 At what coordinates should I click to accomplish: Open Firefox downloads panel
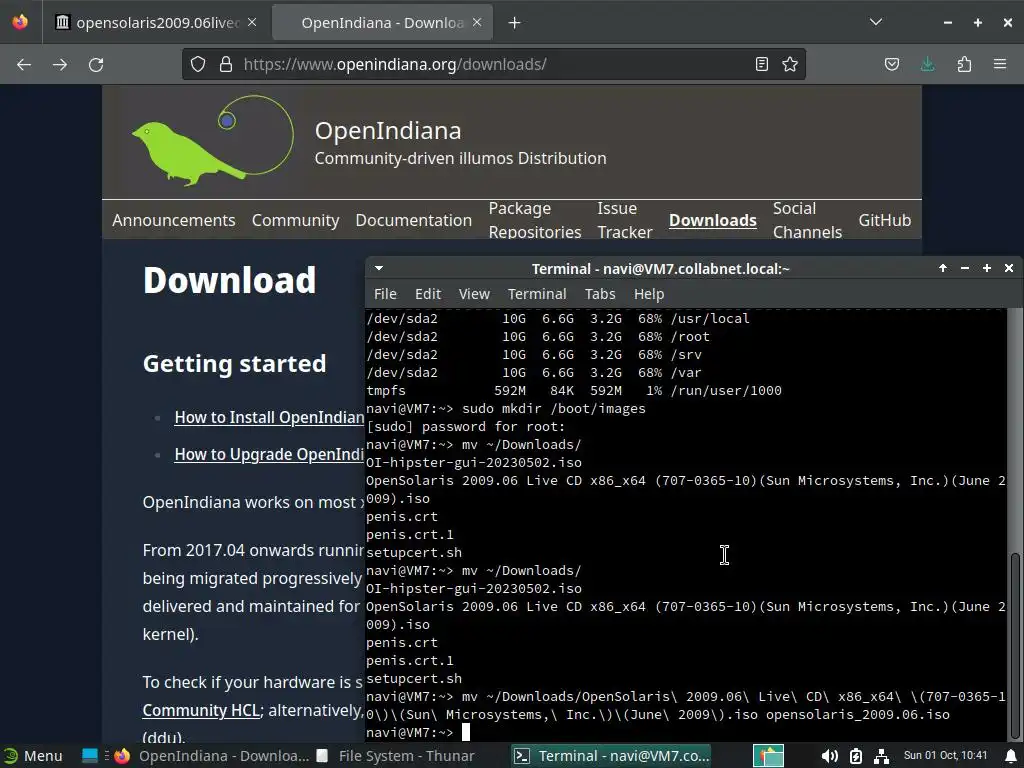coord(927,64)
